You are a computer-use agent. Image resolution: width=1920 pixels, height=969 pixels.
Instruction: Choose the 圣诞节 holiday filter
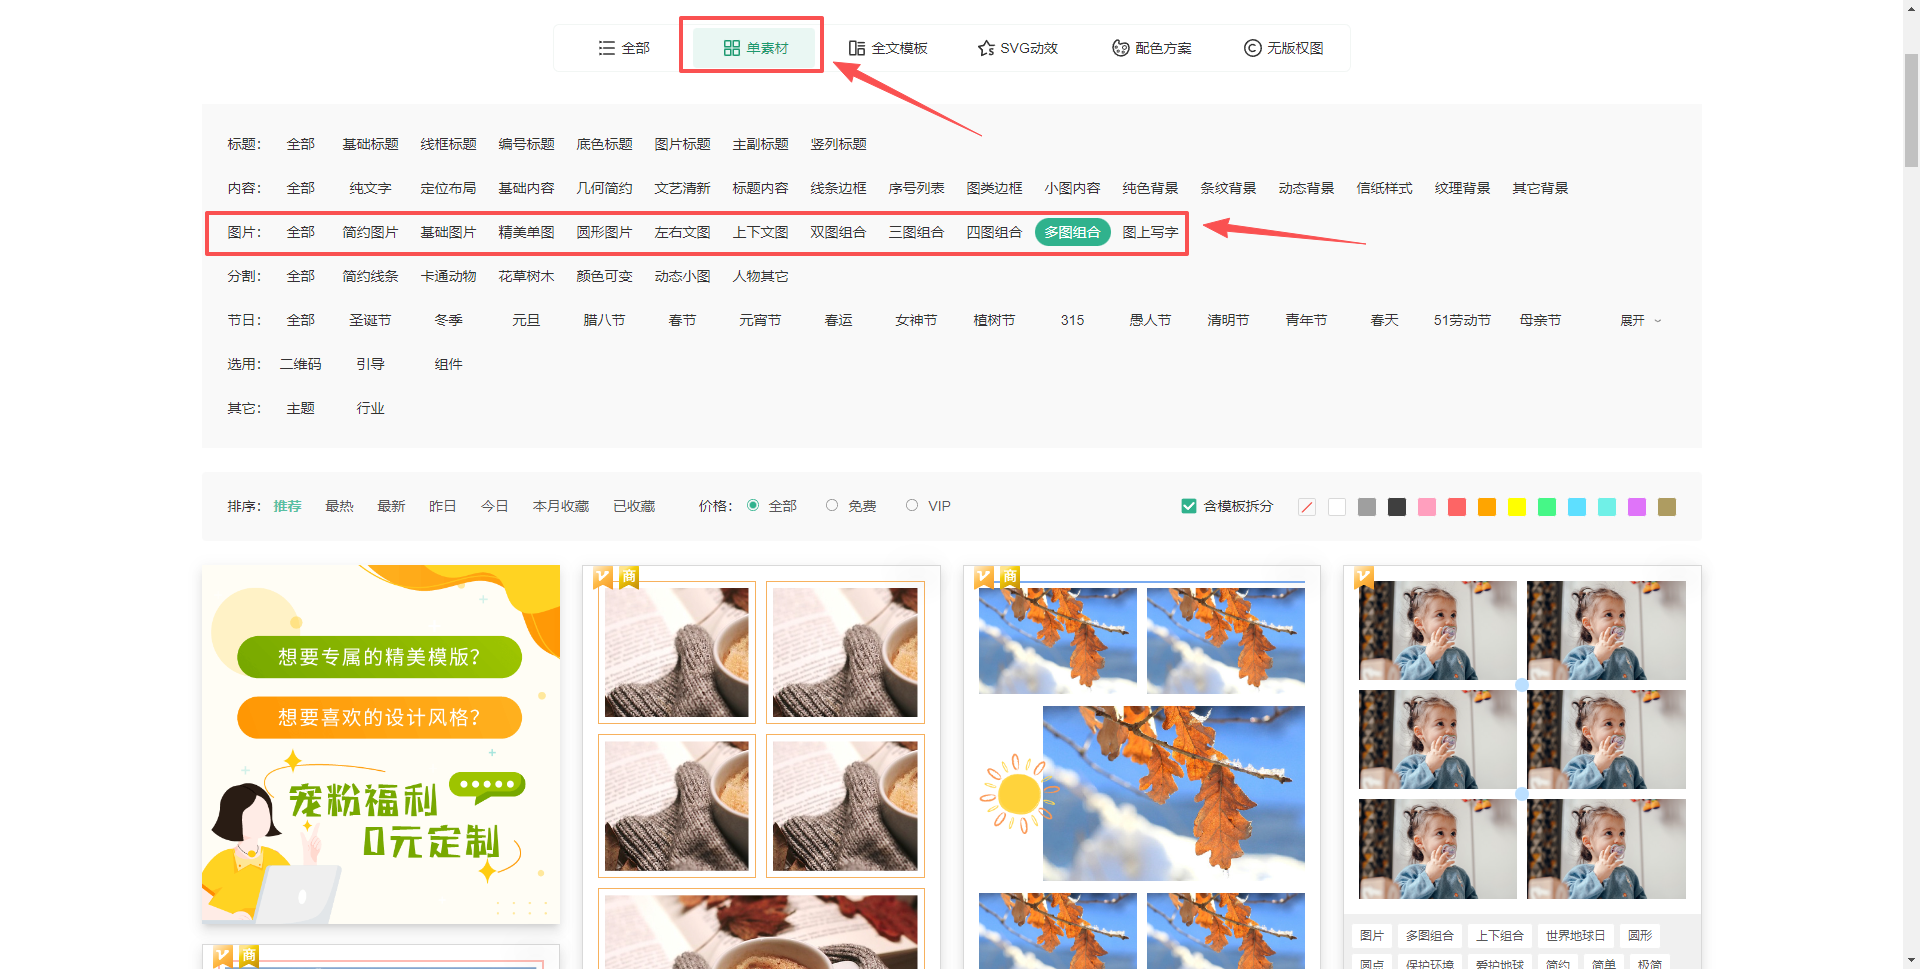coord(370,320)
